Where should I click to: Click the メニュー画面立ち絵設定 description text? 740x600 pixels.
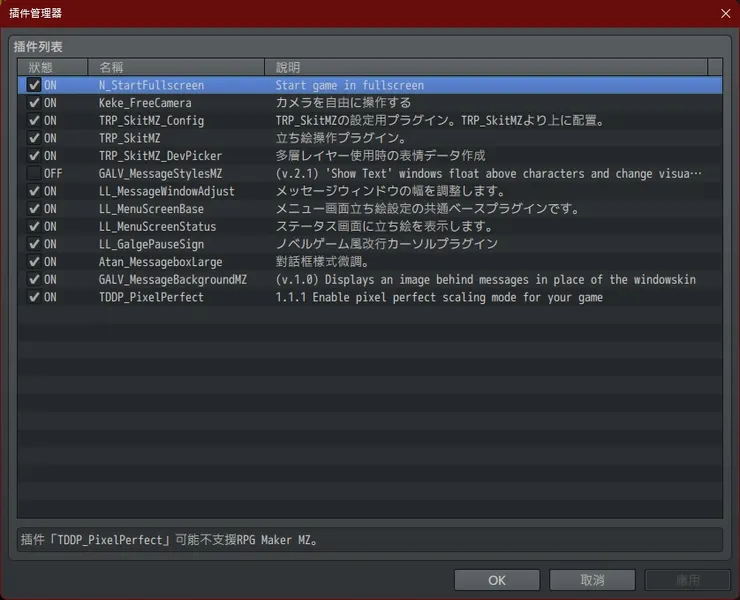pos(429,209)
